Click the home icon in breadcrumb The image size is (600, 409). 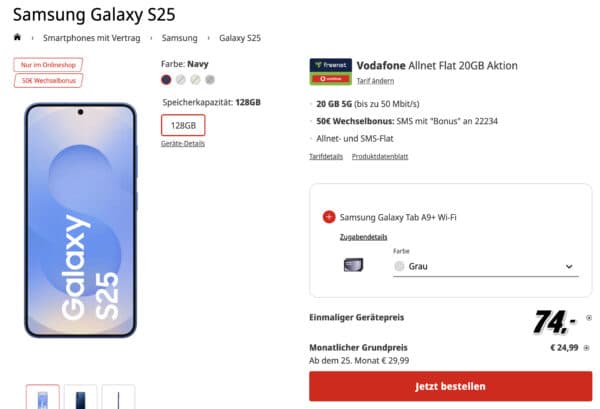[x=17, y=38]
